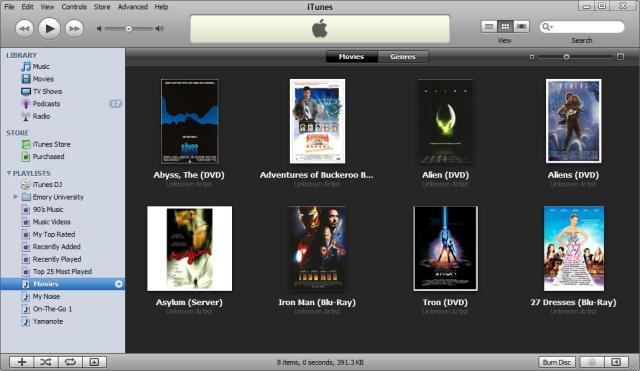Open the Store menu
Viewport: 640px width, 371px height.
point(102,7)
